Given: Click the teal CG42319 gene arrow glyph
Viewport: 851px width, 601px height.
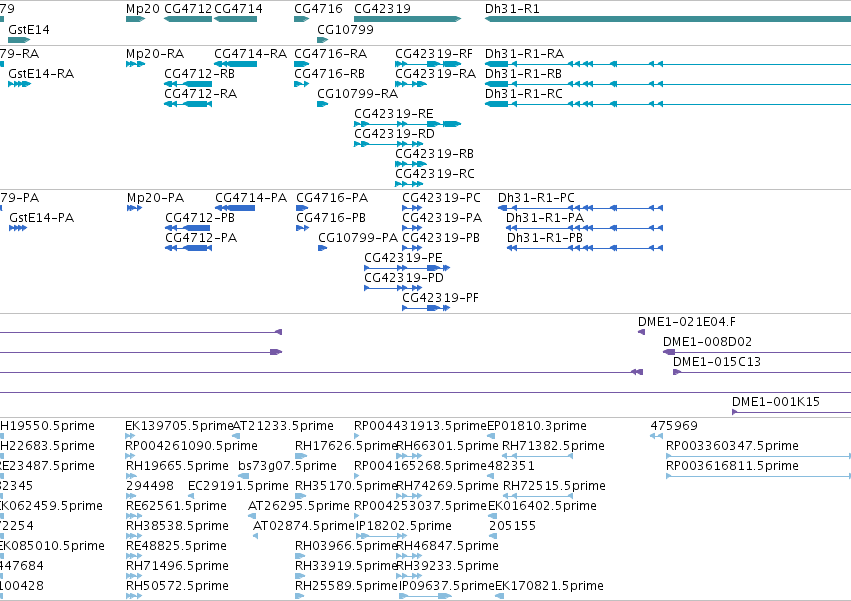Looking at the screenshot, I should 407,19.
